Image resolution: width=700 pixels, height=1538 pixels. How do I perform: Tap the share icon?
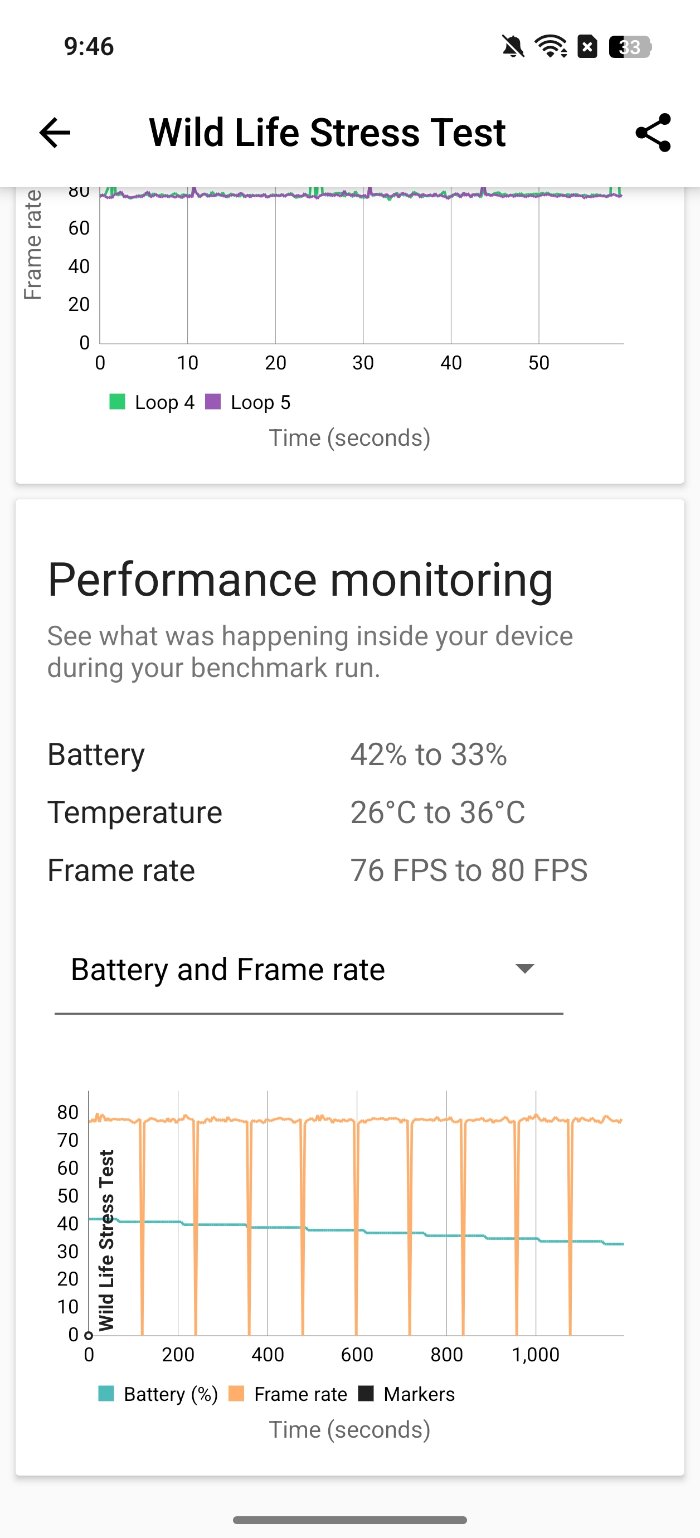pyautogui.click(x=652, y=133)
